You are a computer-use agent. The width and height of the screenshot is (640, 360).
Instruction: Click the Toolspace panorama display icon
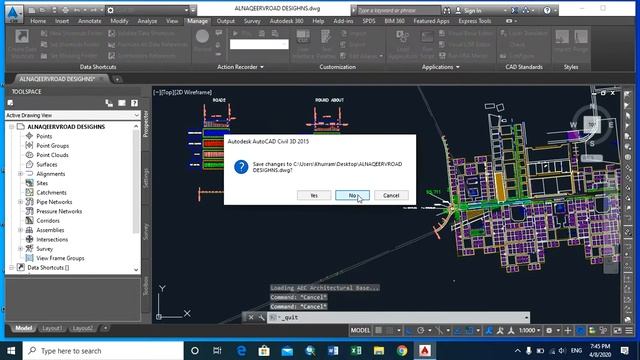point(122,103)
